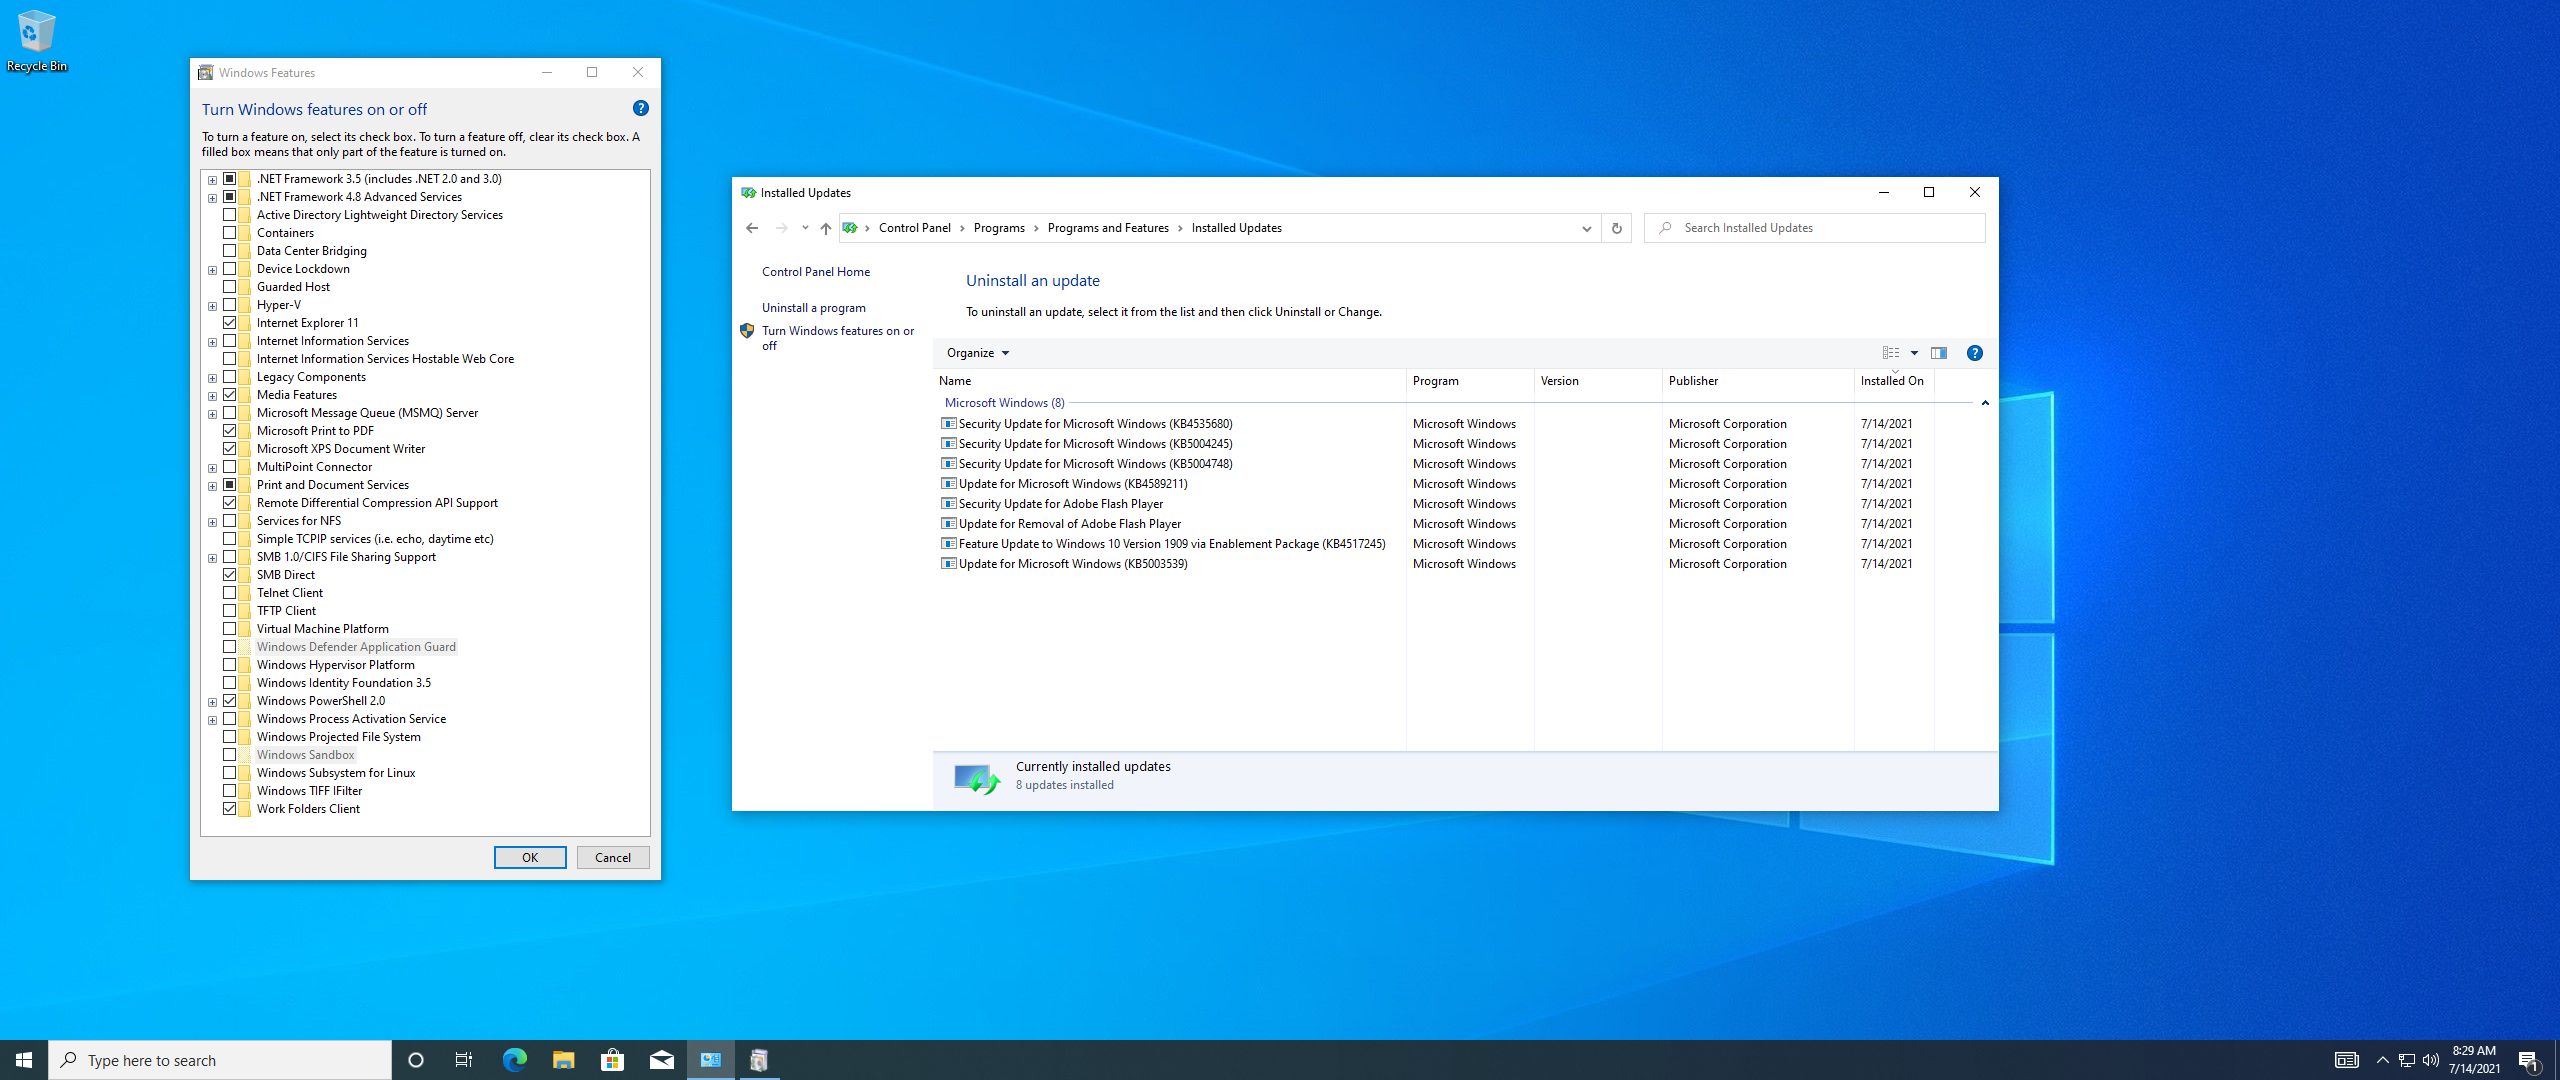Uncheck Microsoft Print to PDF
The image size is (2560, 1080).
click(229, 431)
